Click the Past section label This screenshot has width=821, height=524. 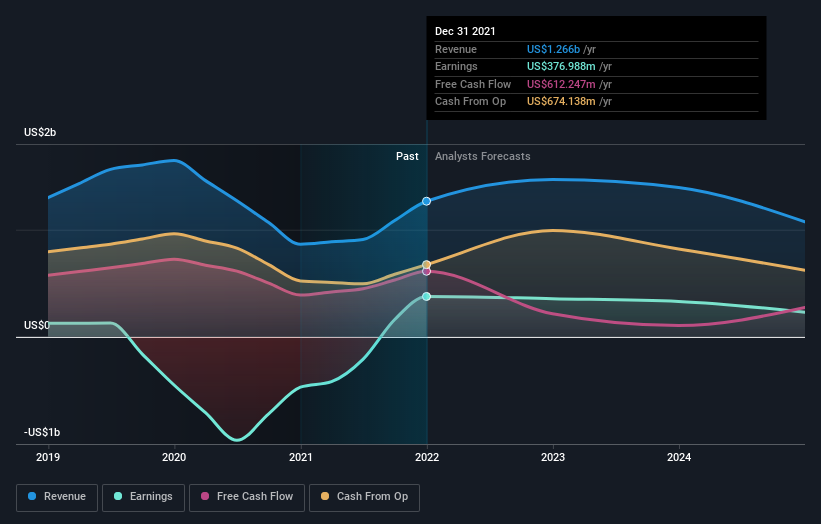(x=407, y=156)
